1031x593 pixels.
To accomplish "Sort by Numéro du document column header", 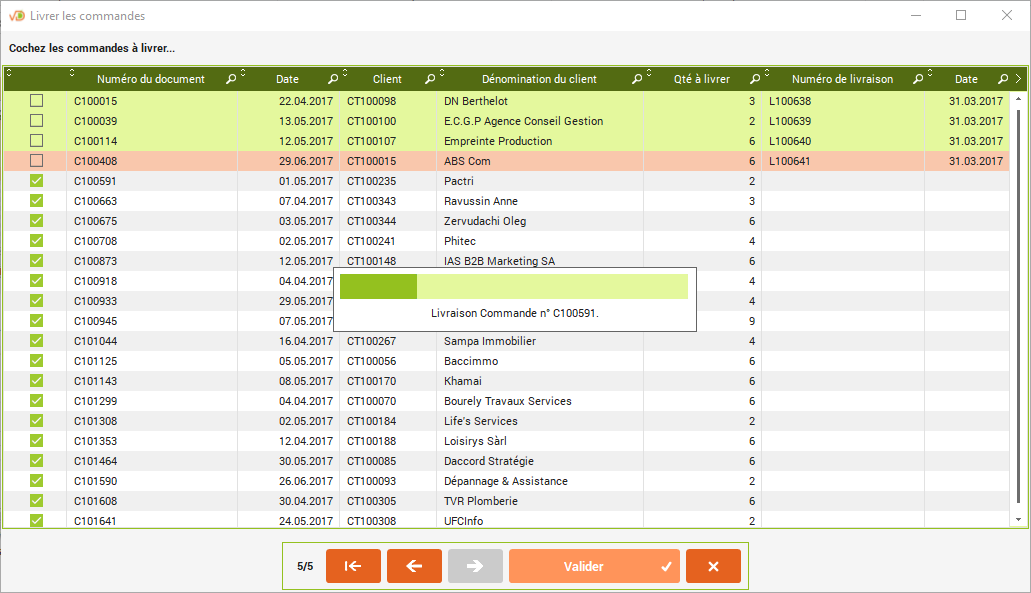I will [150, 79].
